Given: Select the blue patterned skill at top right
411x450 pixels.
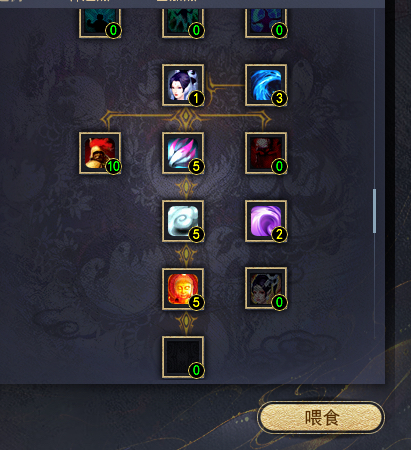Looking at the screenshot, I should tap(266, 23).
